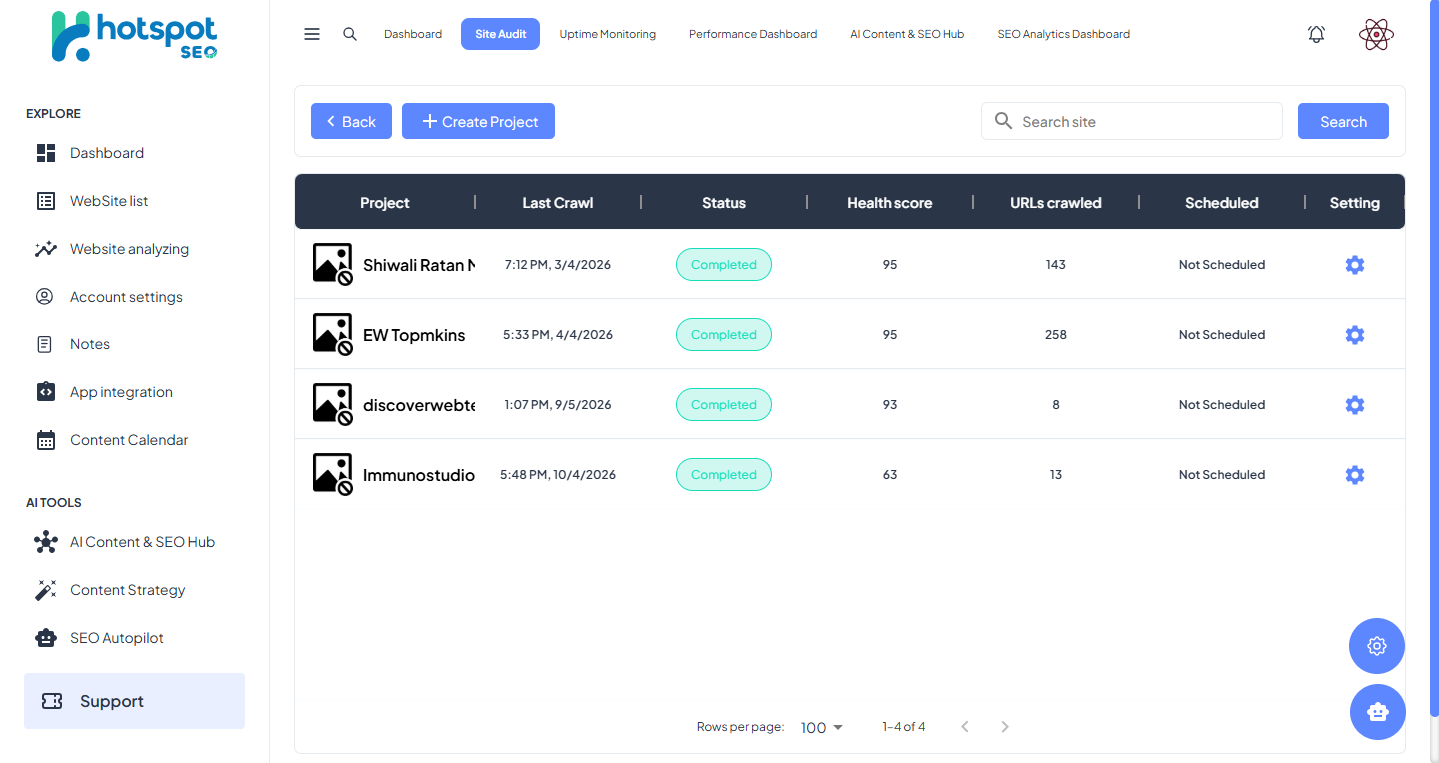Click the Account settings person icon
The height and width of the screenshot is (763, 1439).
tap(44, 297)
